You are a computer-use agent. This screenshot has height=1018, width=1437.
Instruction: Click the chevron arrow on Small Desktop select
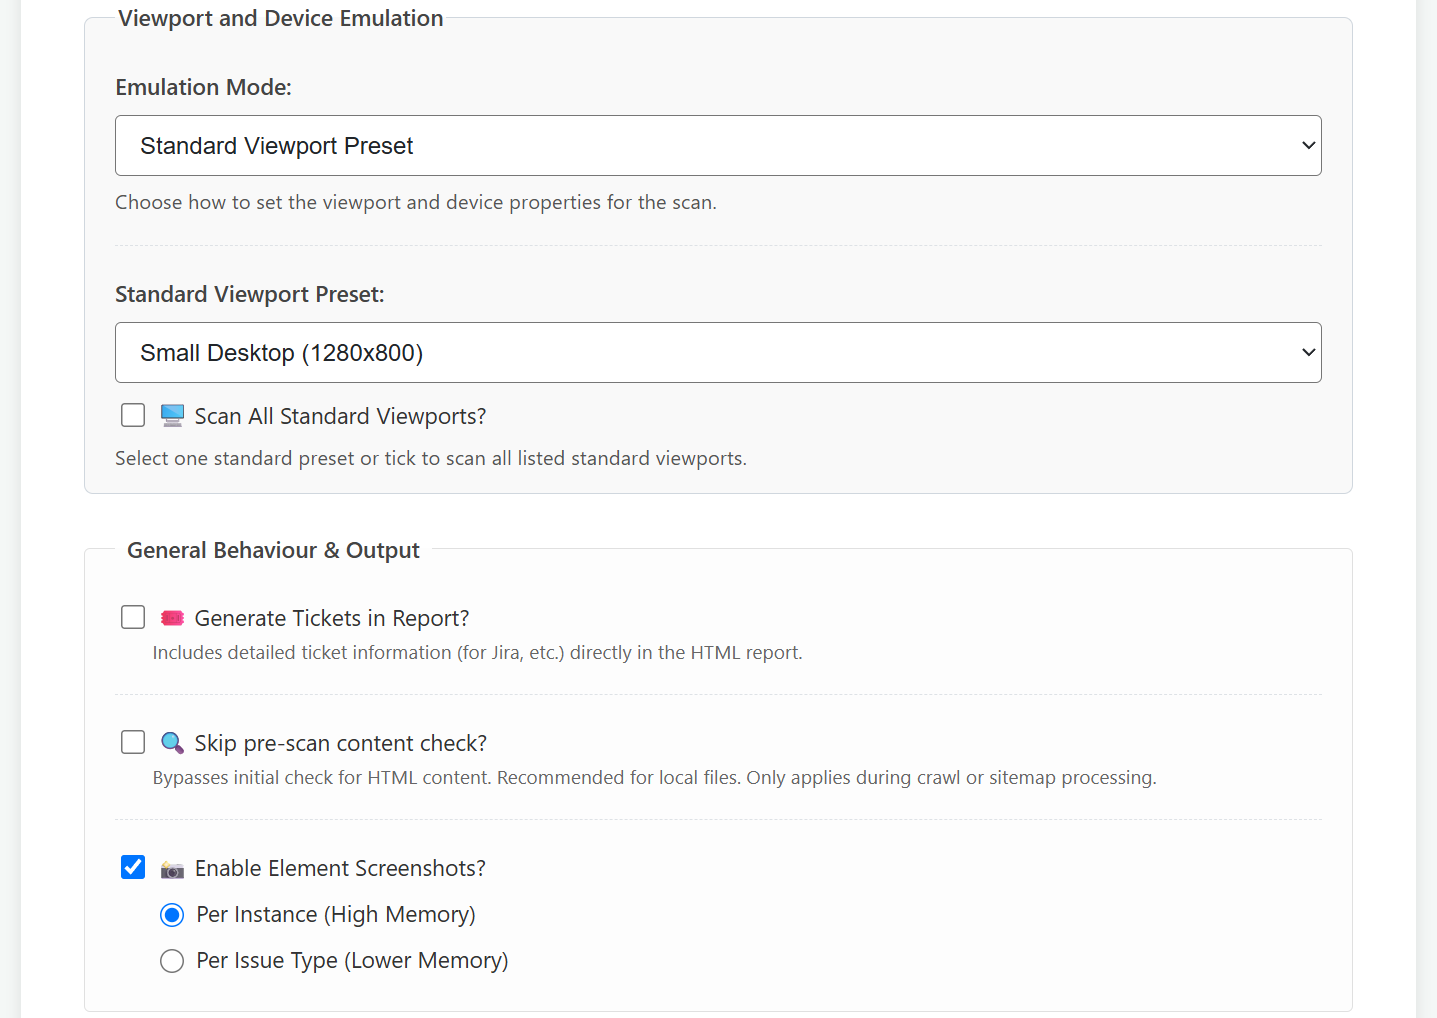coord(1308,353)
